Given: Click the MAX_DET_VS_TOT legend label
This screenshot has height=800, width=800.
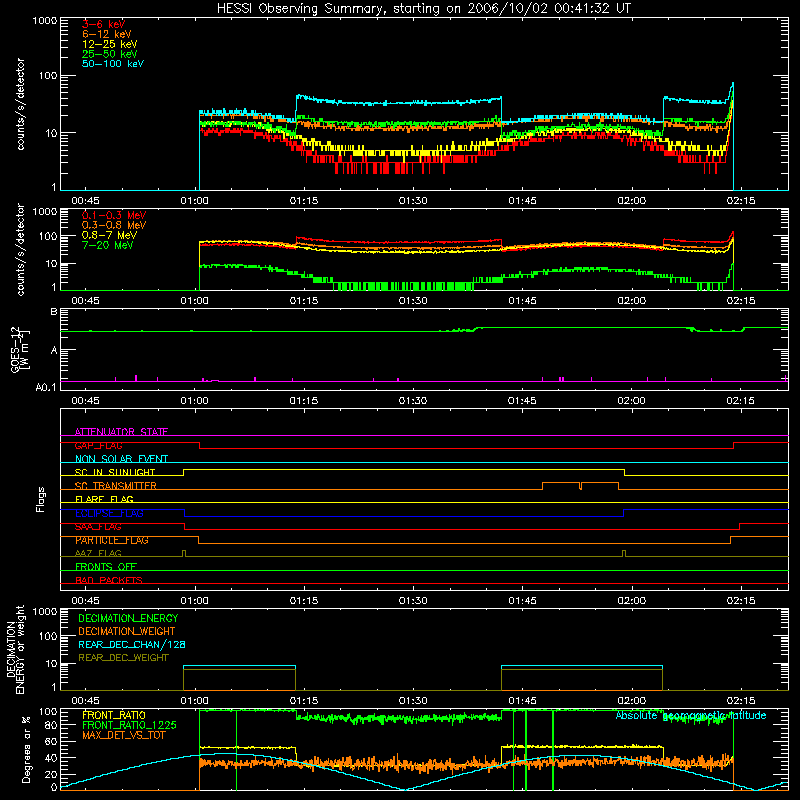Looking at the screenshot, I should point(123,735).
